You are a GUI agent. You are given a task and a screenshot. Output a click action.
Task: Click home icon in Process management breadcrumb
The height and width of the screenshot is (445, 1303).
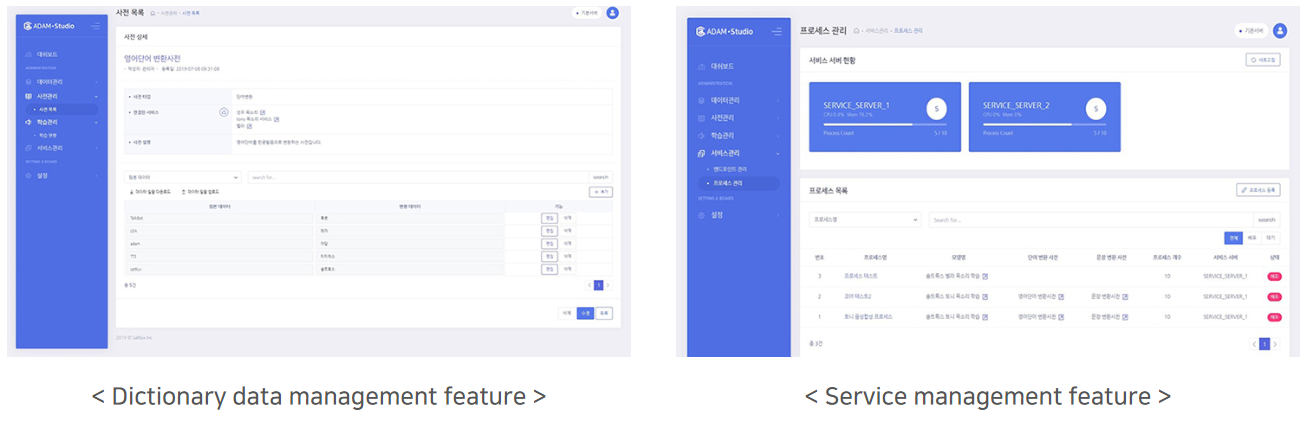click(x=857, y=31)
